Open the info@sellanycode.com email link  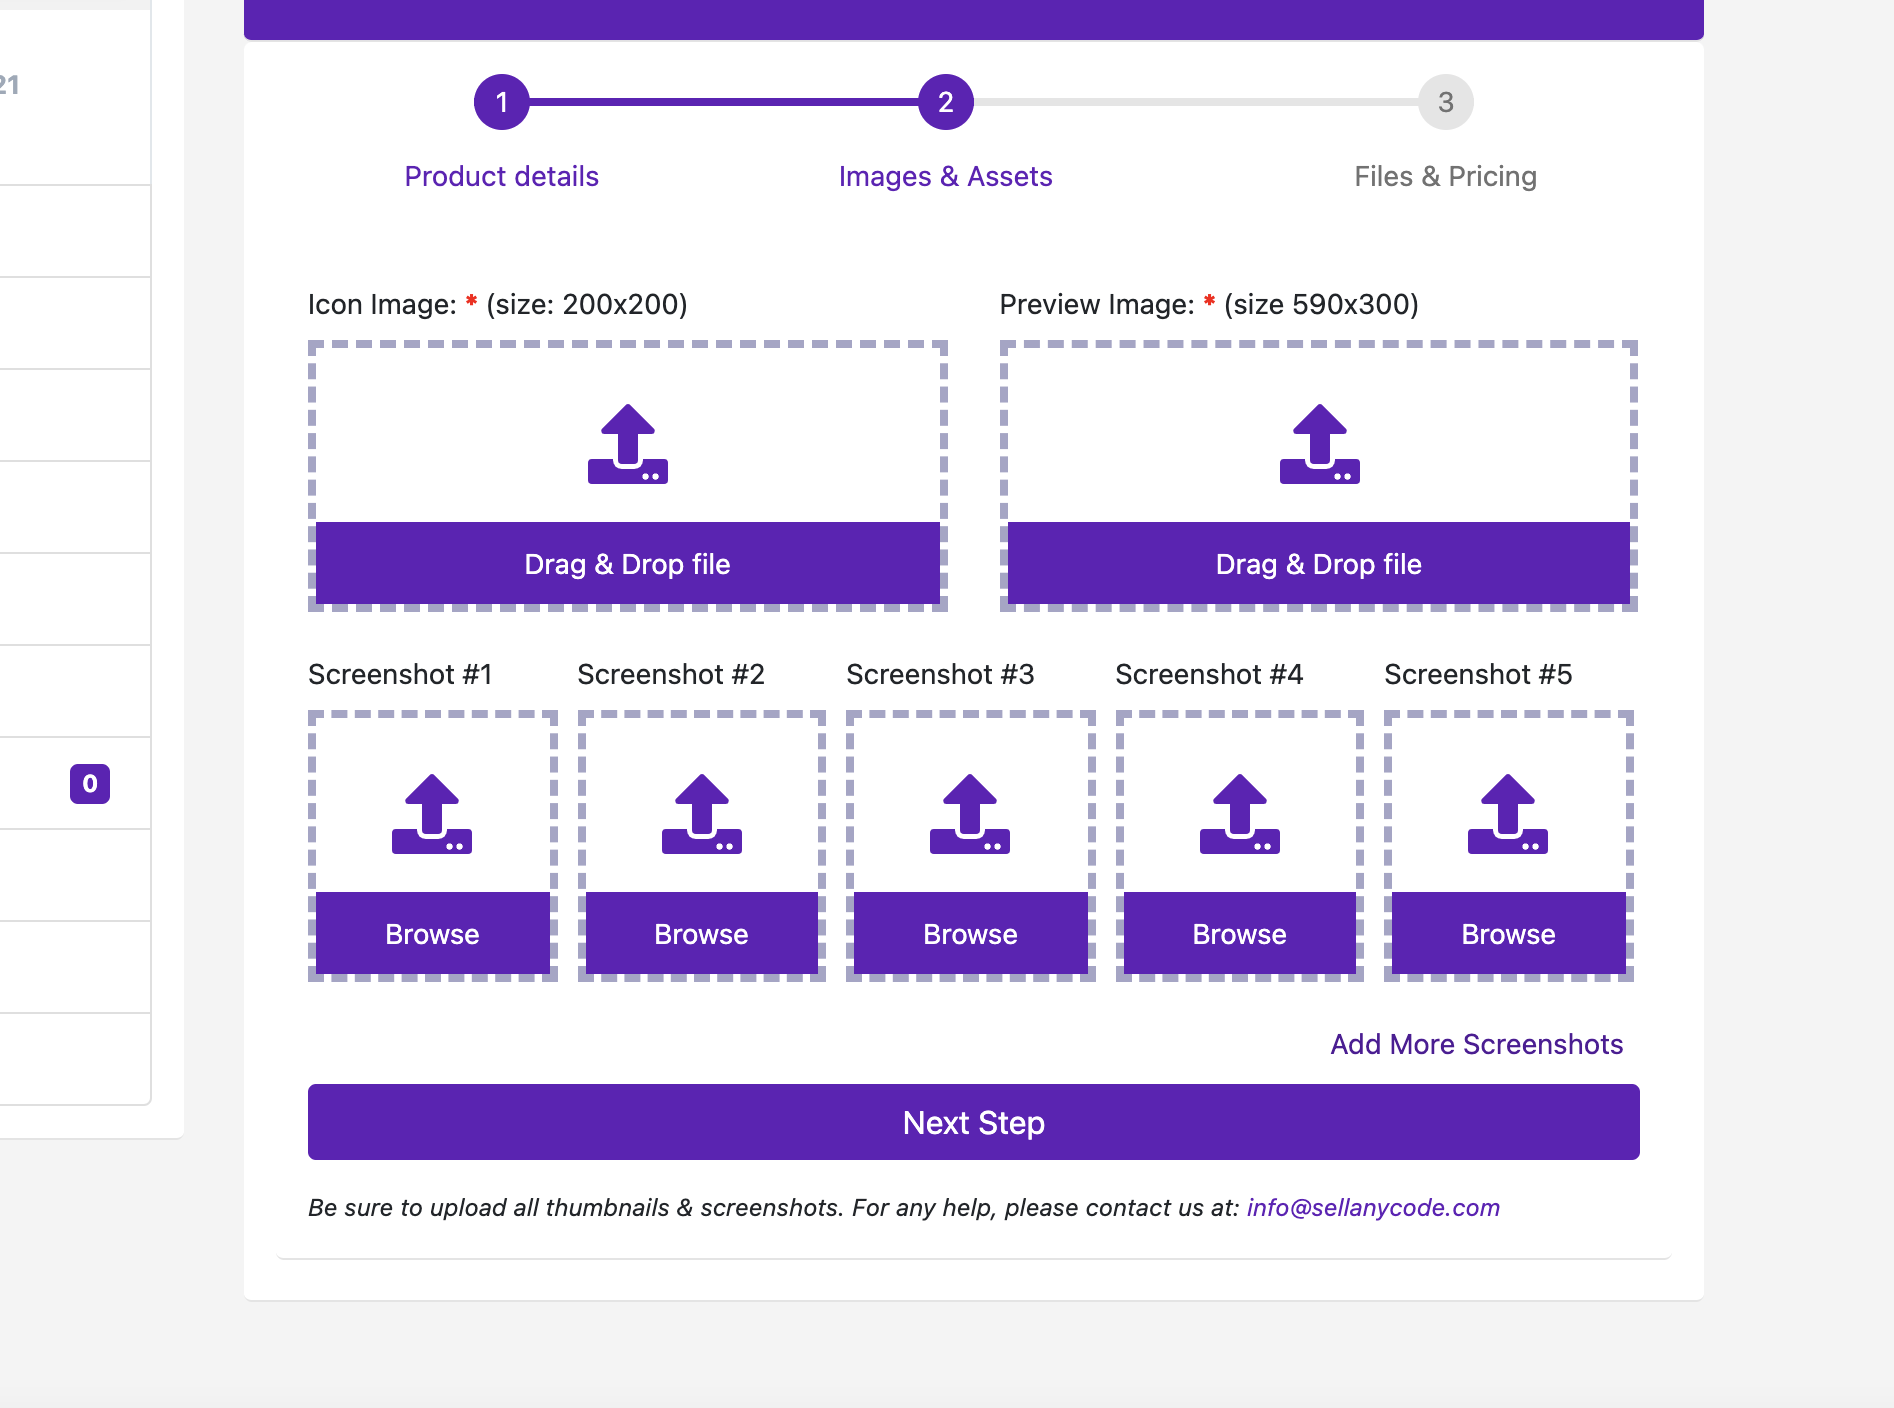1373,1208
